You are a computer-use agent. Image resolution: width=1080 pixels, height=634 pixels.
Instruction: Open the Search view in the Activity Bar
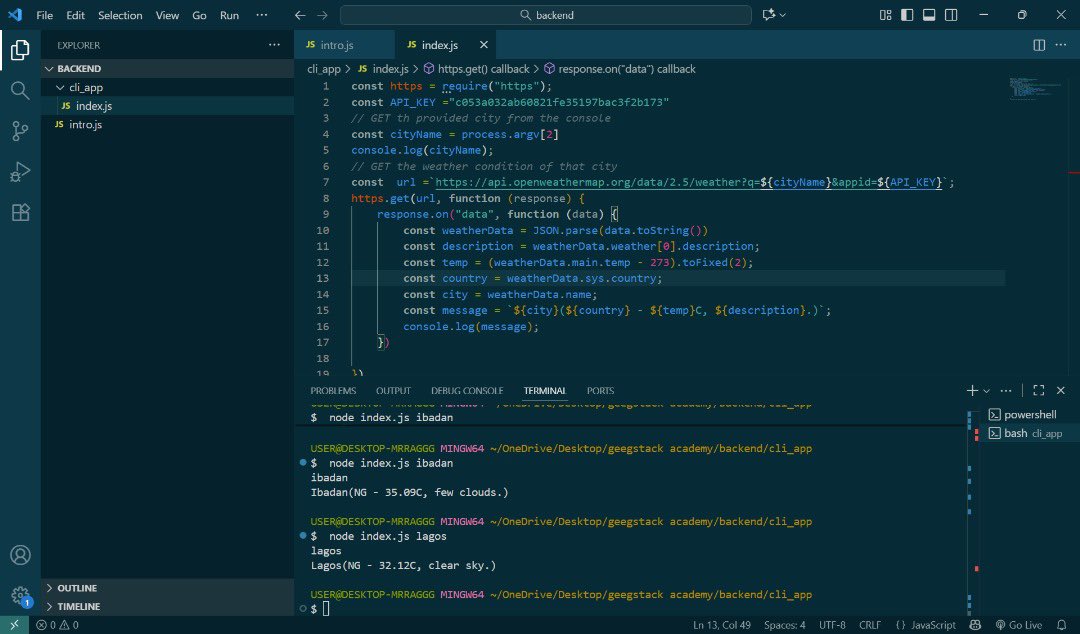[20, 91]
